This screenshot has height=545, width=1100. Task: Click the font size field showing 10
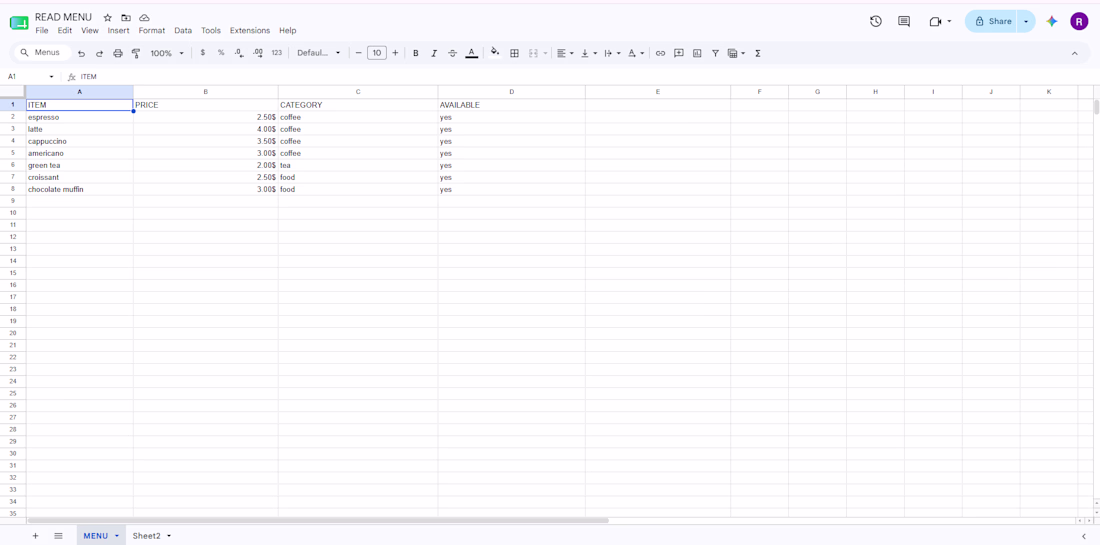377,53
